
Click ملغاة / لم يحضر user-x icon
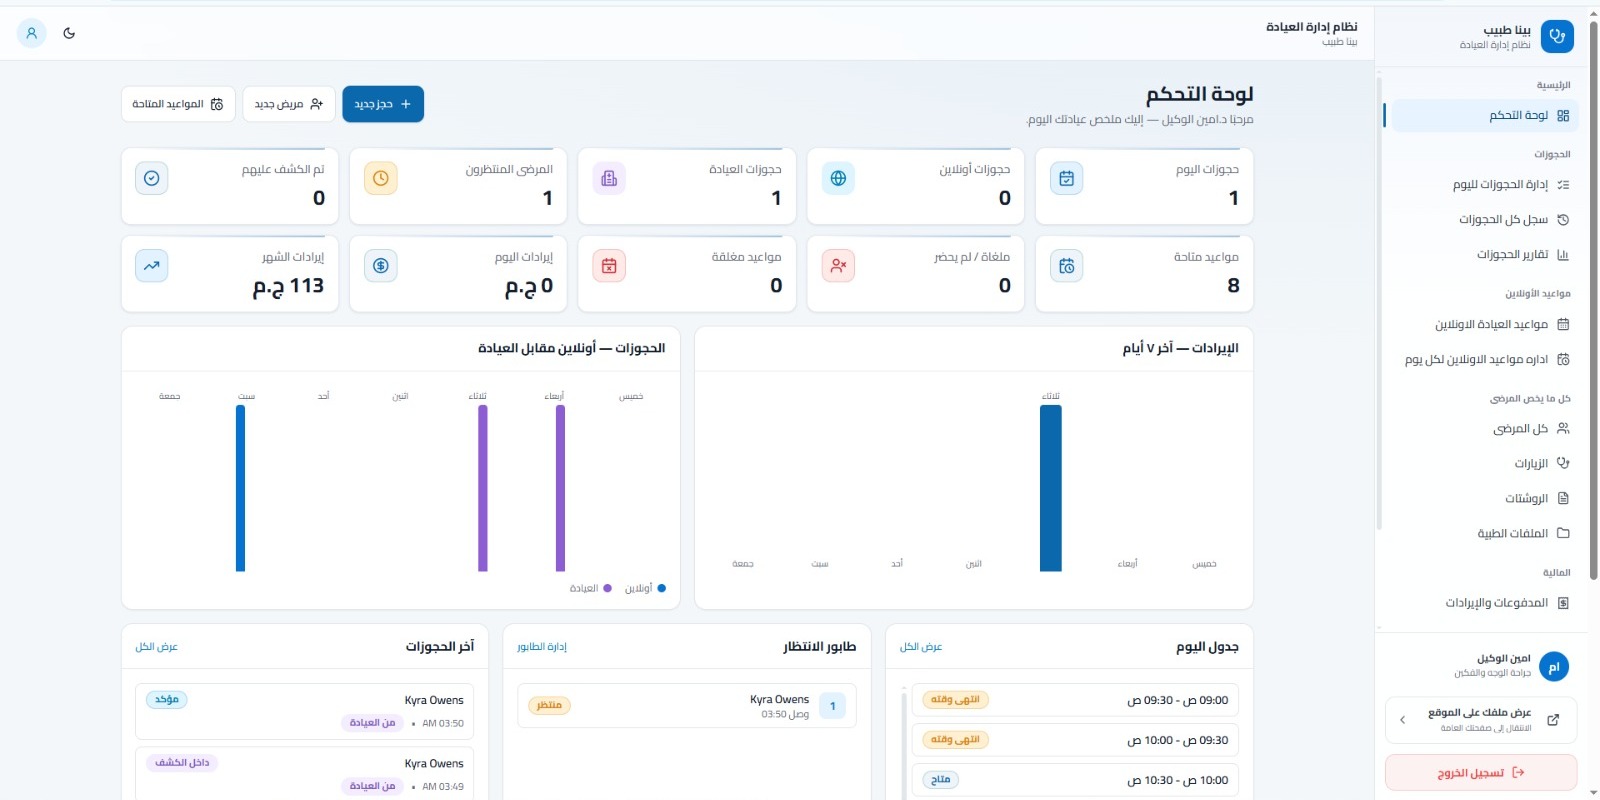click(838, 266)
